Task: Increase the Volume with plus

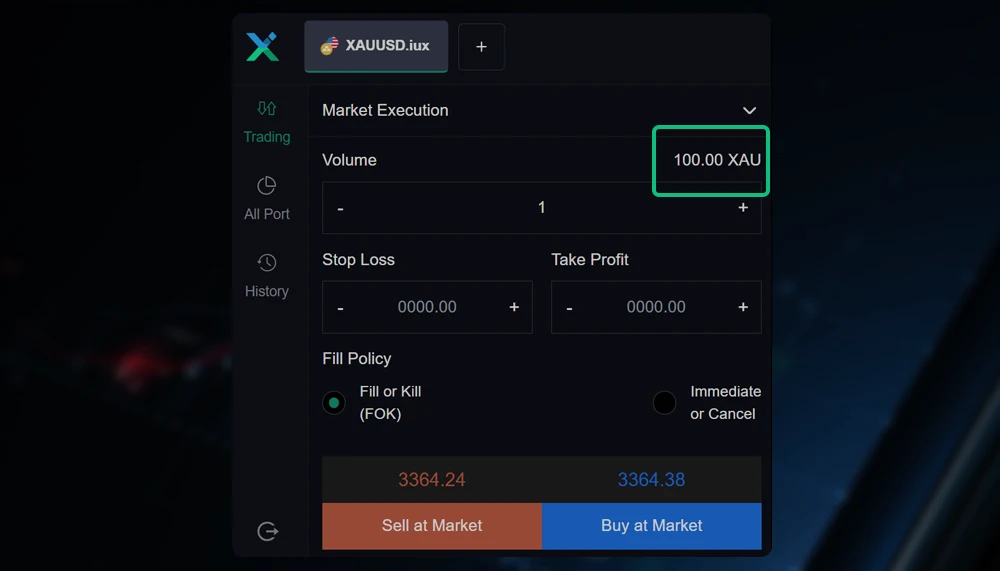Action: pos(743,208)
